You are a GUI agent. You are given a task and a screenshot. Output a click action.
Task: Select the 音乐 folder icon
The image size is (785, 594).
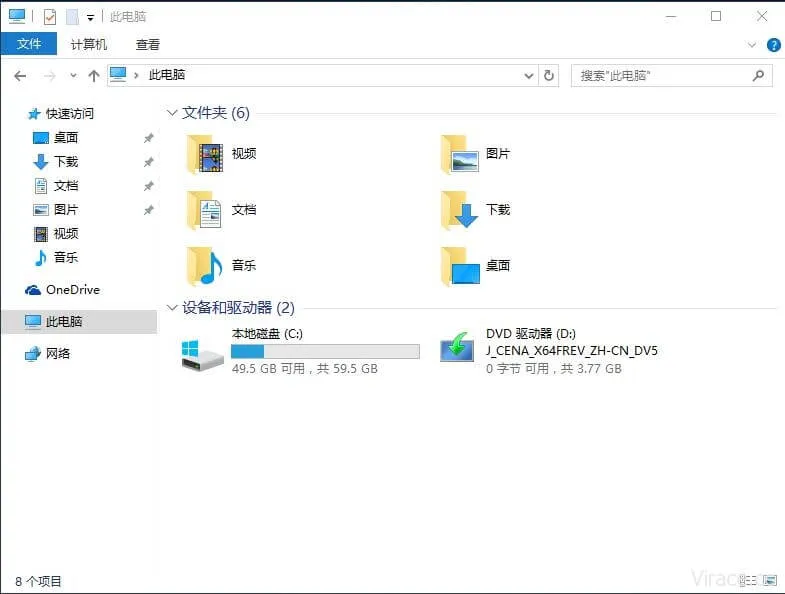pos(204,266)
